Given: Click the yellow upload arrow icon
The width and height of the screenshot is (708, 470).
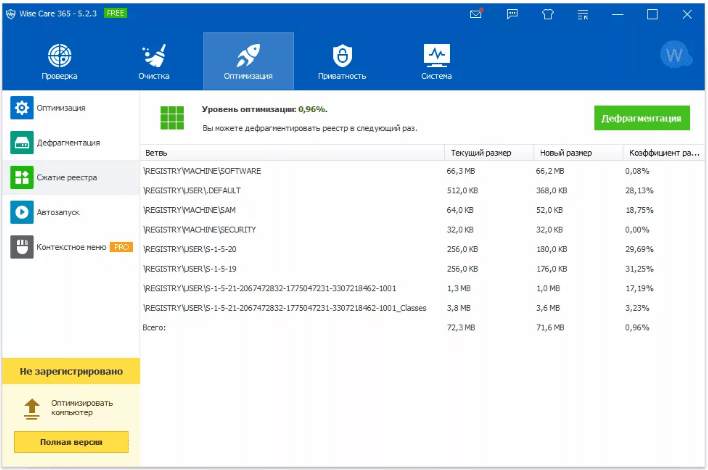Looking at the screenshot, I should click(32, 409).
